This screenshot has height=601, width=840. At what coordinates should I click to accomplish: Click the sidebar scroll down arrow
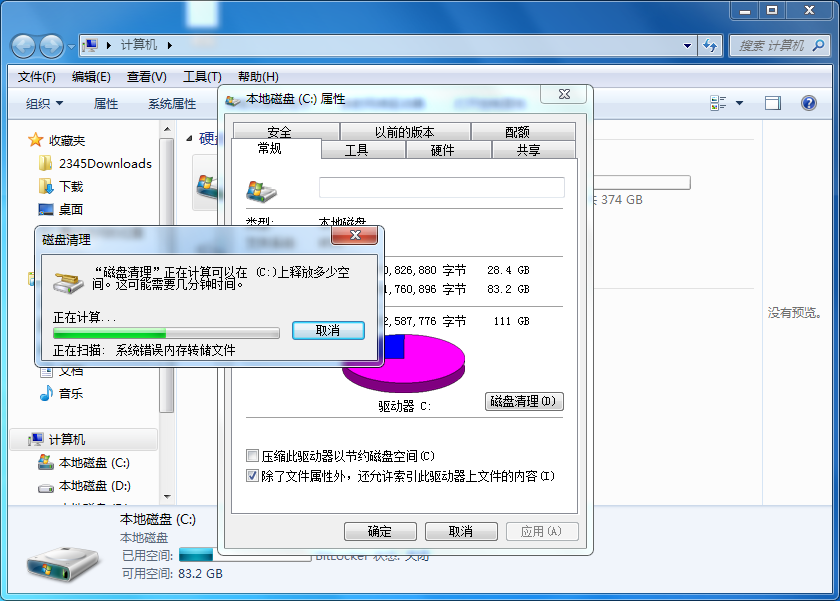coord(167,497)
